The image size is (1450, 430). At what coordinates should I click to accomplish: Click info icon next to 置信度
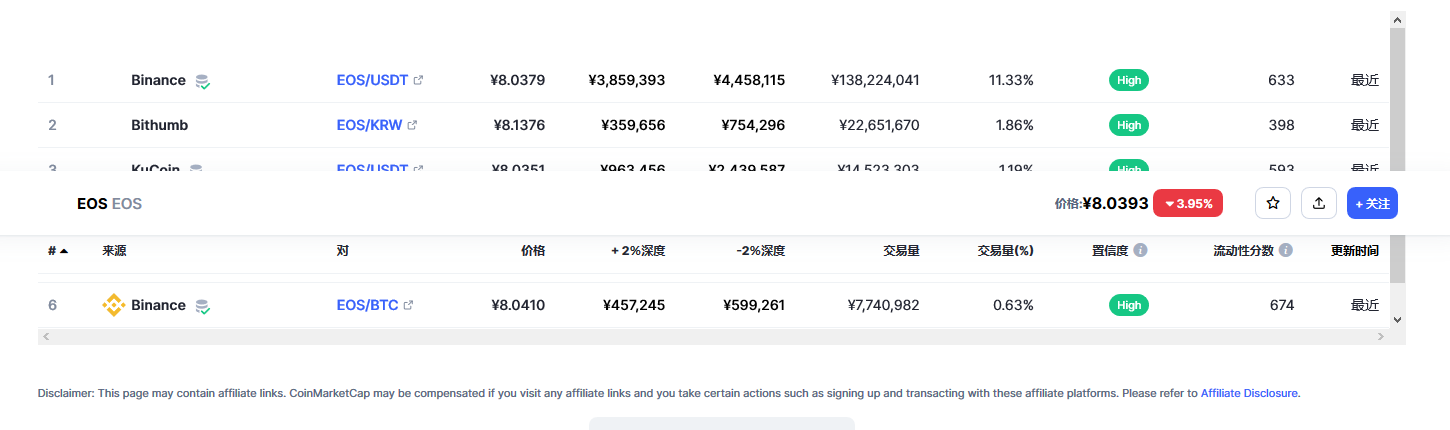point(1140,250)
